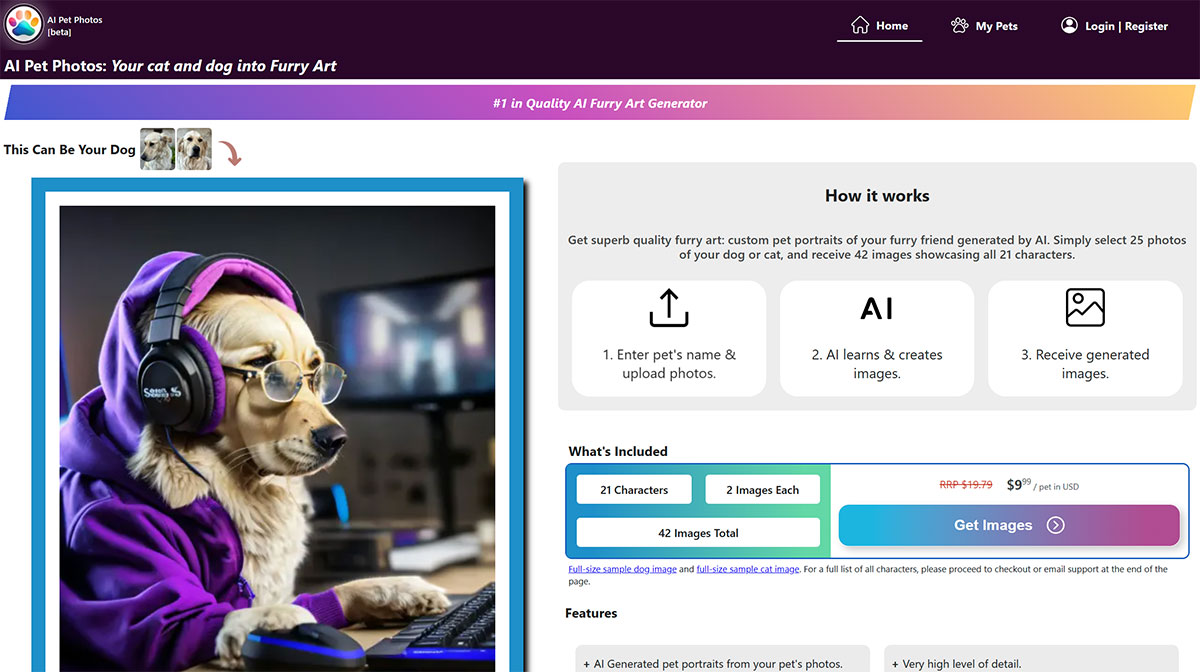
Task: Click the second dog photo thumbnail
Action: pos(194,147)
